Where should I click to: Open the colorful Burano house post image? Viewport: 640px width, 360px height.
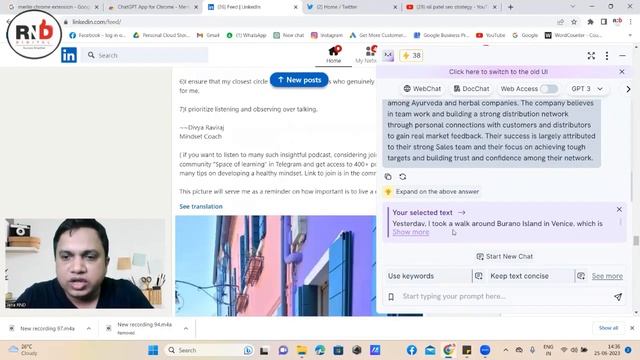pyautogui.click(x=276, y=266)
